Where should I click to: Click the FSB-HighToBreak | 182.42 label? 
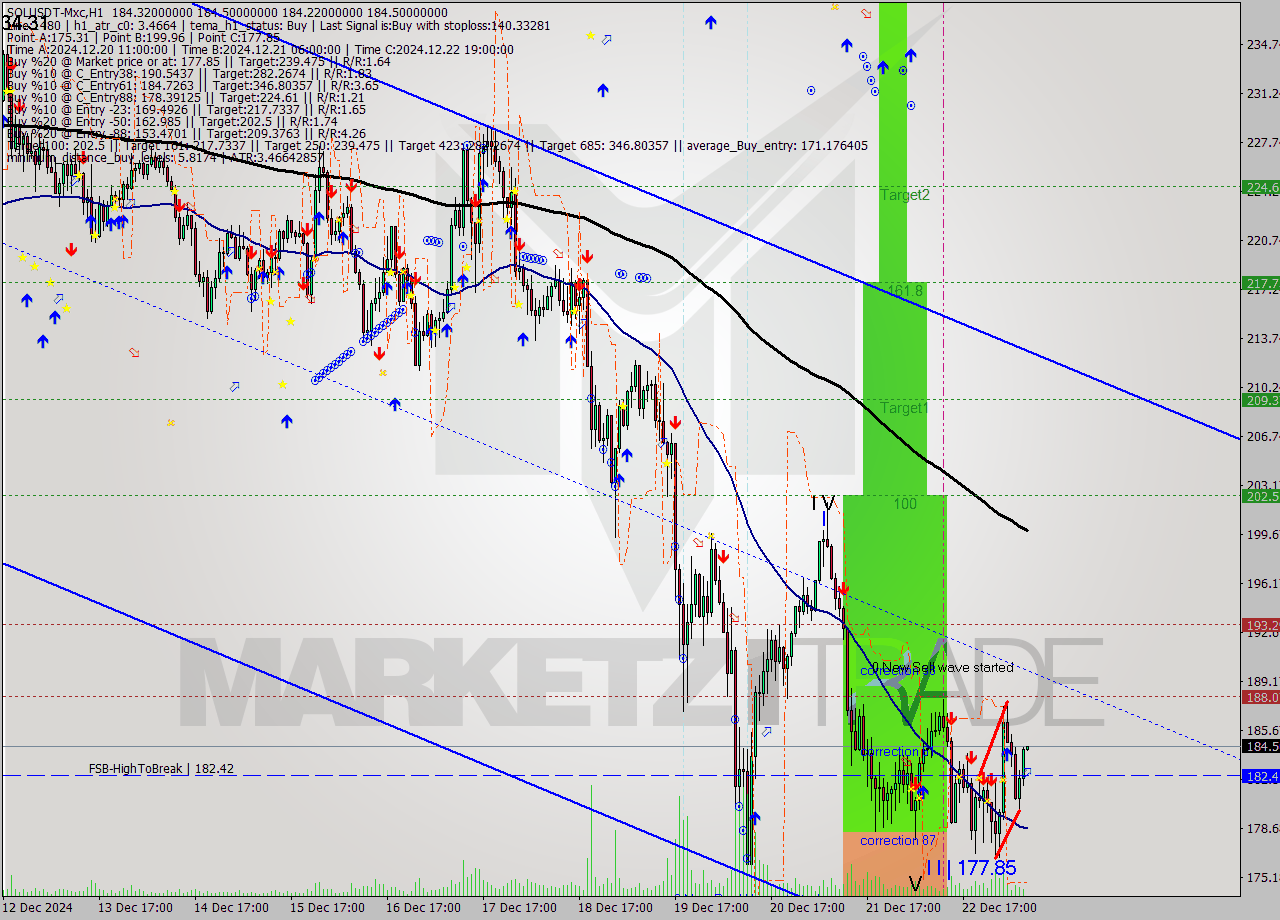(161, 769)
